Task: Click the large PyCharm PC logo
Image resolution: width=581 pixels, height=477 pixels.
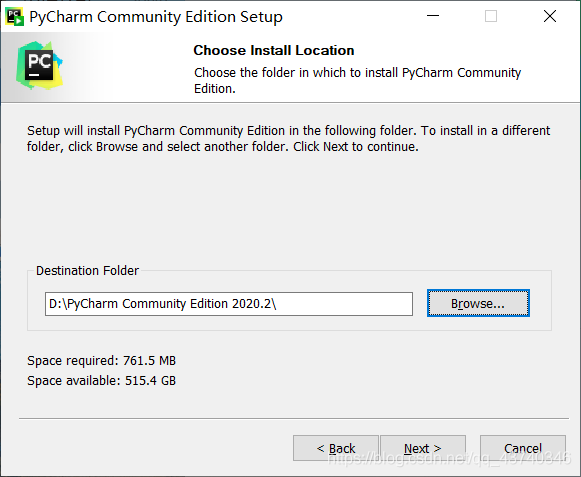Action: (x=39, y=65)
